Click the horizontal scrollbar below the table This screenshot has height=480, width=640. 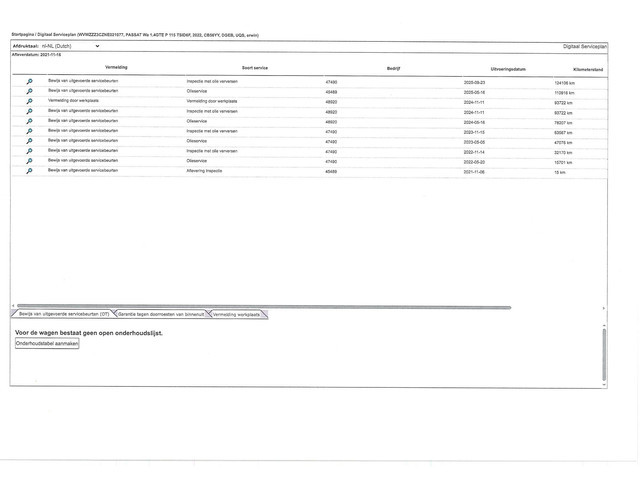coord(260,307)
